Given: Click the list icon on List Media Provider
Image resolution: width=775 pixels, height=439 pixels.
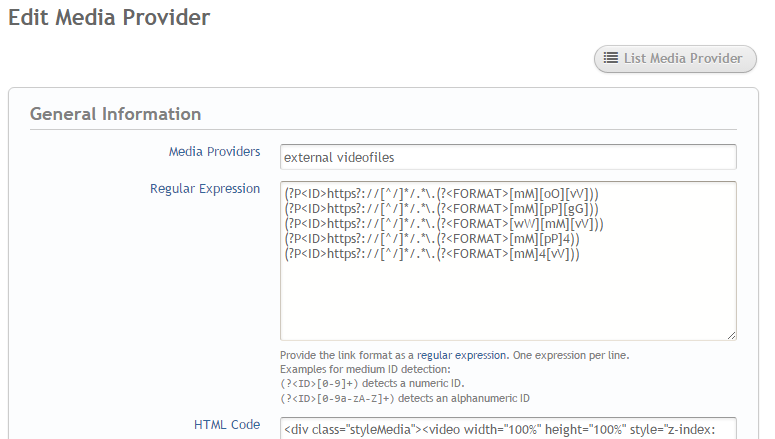Looking at the screenshot, I should 611,58.
